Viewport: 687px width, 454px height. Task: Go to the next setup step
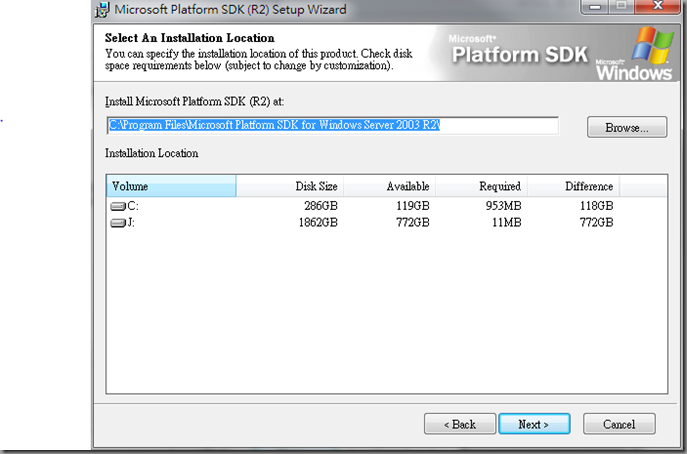(534, 424)
